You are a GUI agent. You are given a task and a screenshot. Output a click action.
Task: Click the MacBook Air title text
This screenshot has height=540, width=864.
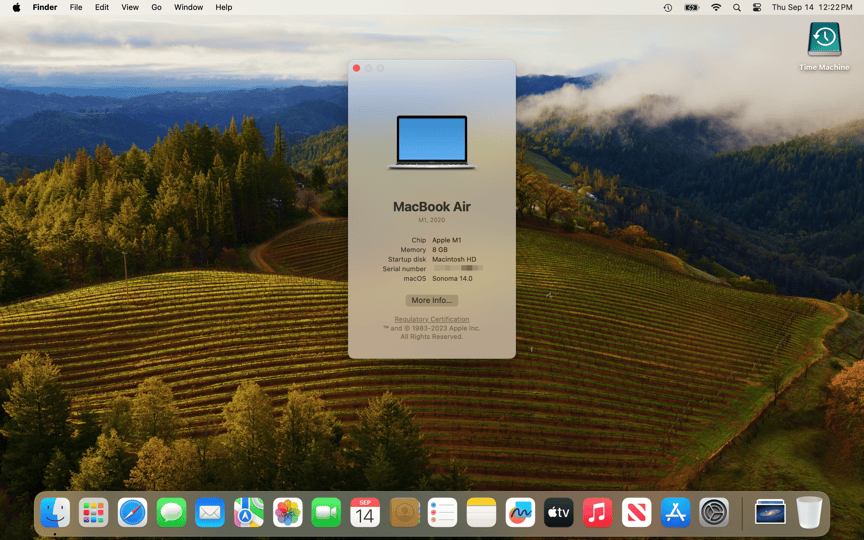[431, 207]
